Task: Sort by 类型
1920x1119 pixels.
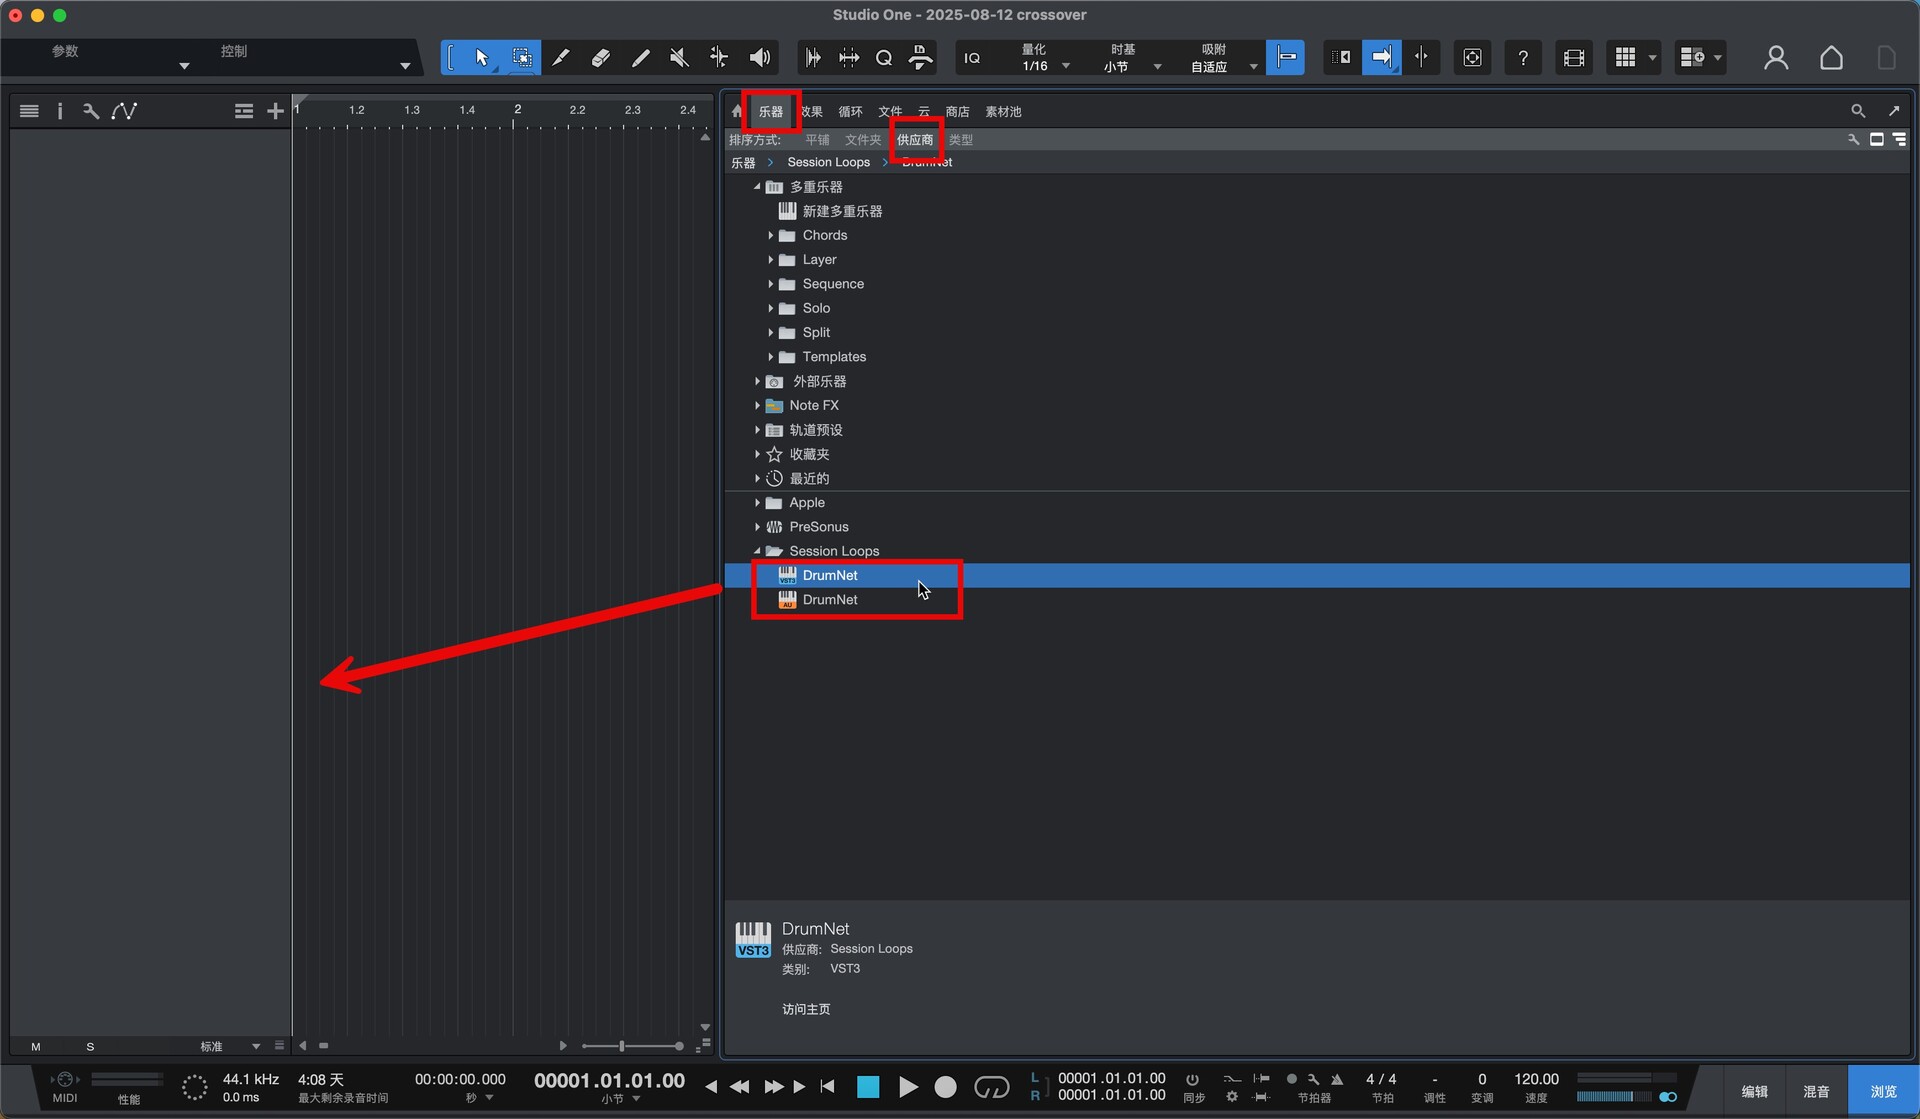Action: coord(960,140)
